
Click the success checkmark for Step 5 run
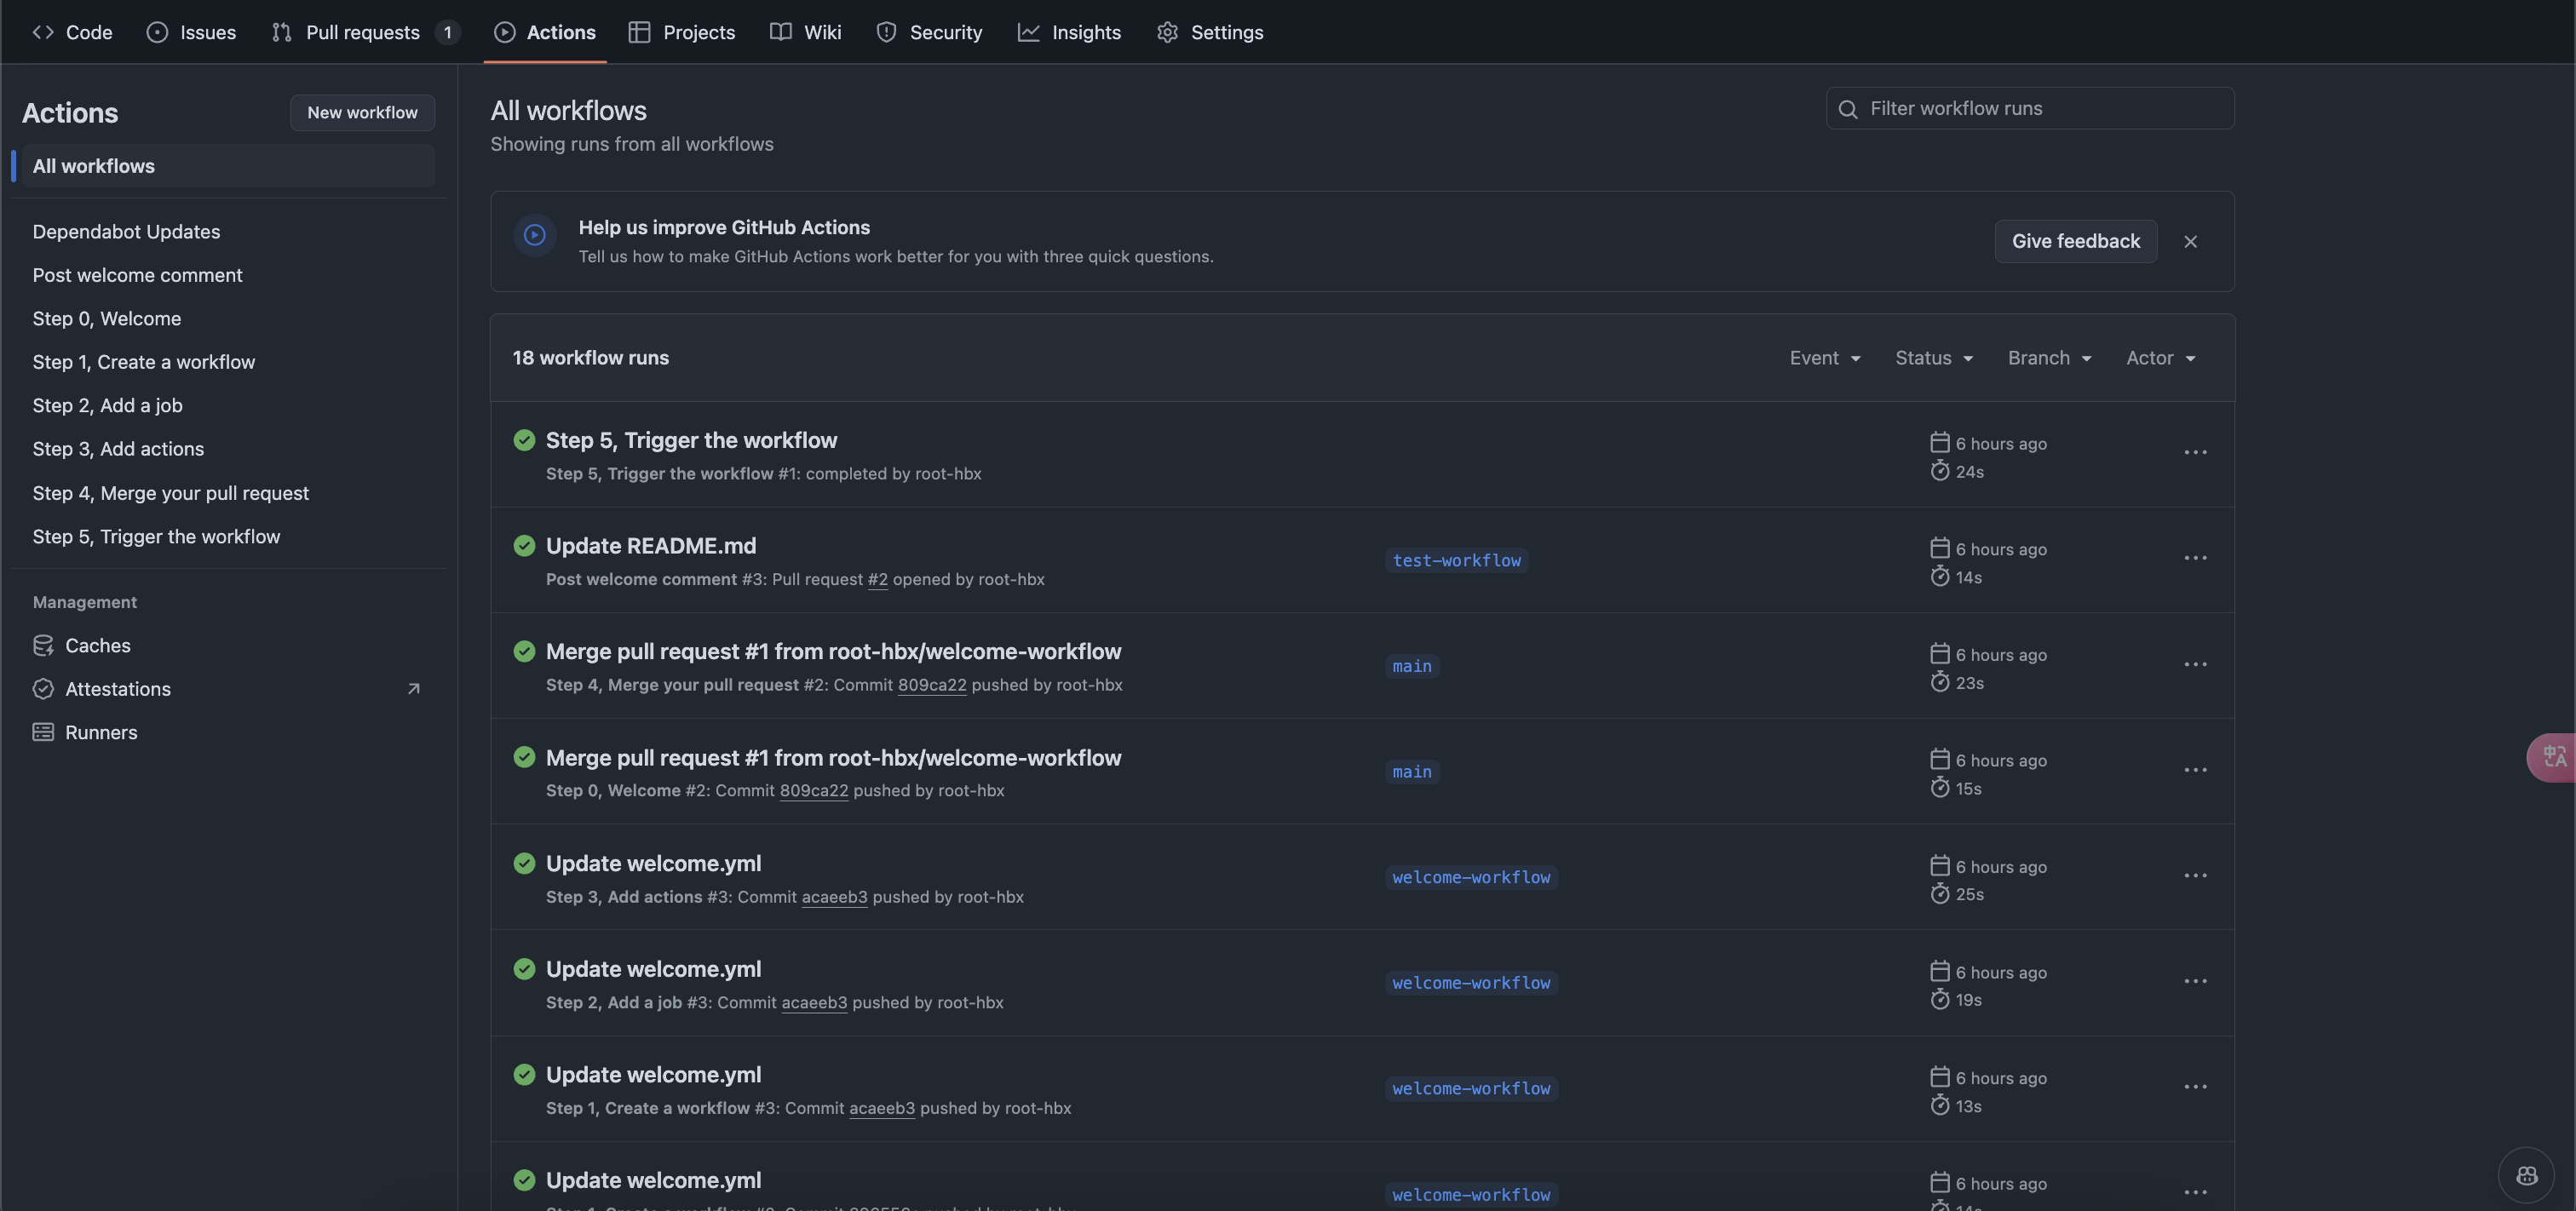(524, 440)
